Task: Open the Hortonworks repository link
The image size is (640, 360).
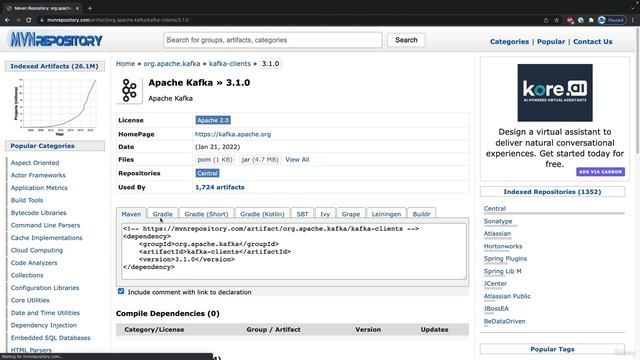Action: coord(503,246)
